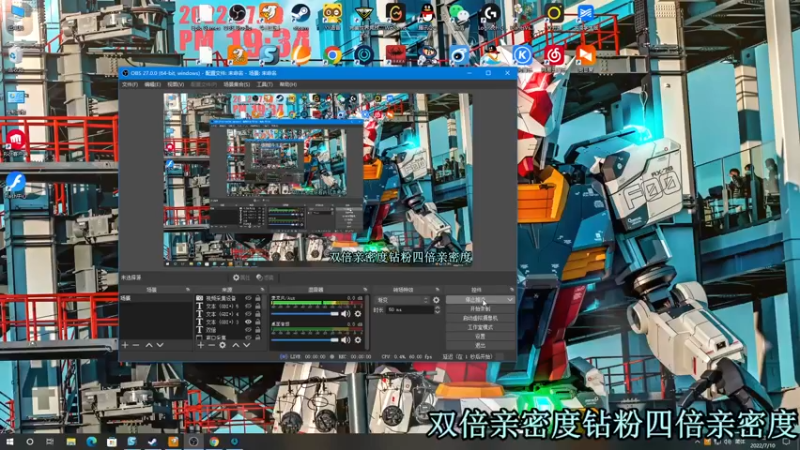
Task: Toggle lock on Text (GDI+) 5 source
Action: pos(258,306)
